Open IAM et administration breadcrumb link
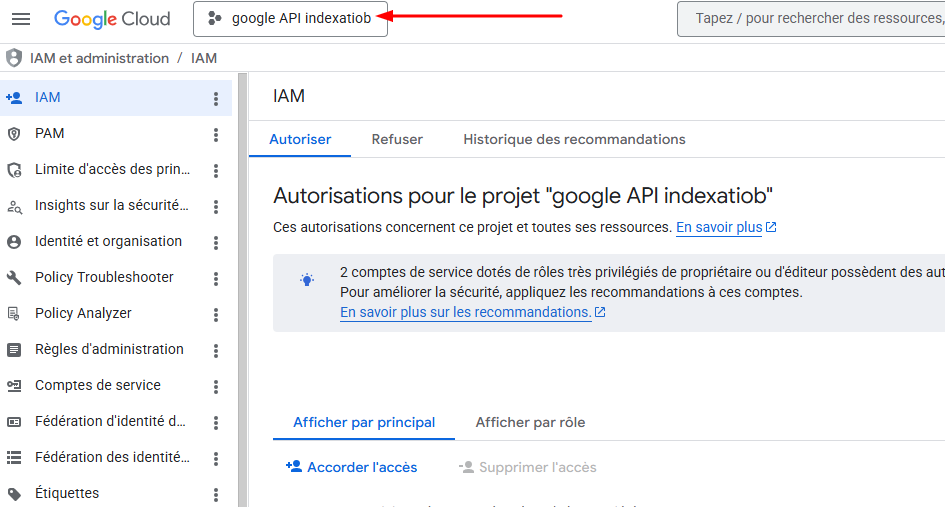Viewport: 945px width, 507px height. click(x=99, y=58)
